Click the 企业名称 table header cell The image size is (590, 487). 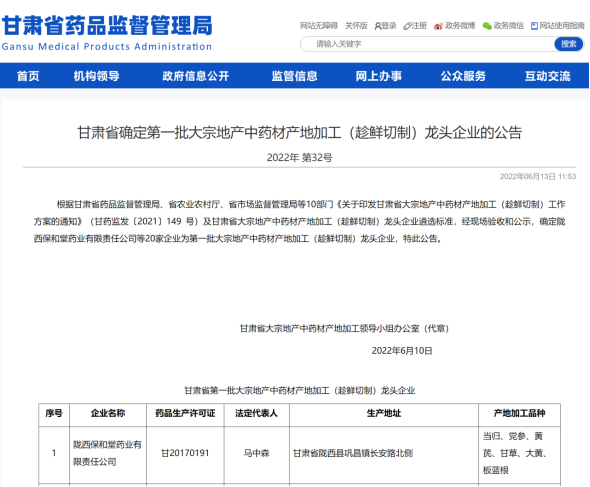point(108,413)
